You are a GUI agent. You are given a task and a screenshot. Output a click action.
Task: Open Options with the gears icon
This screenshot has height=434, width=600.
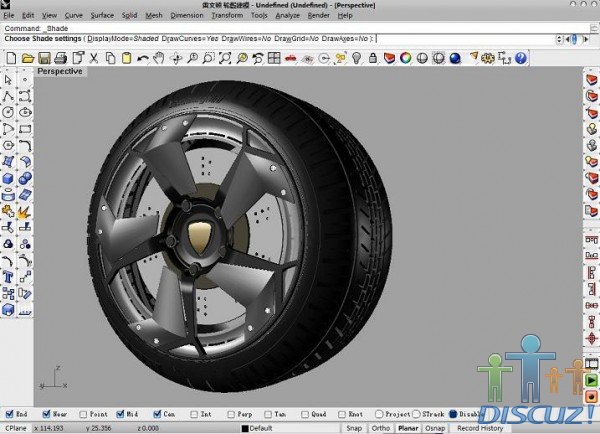[488, 58]
